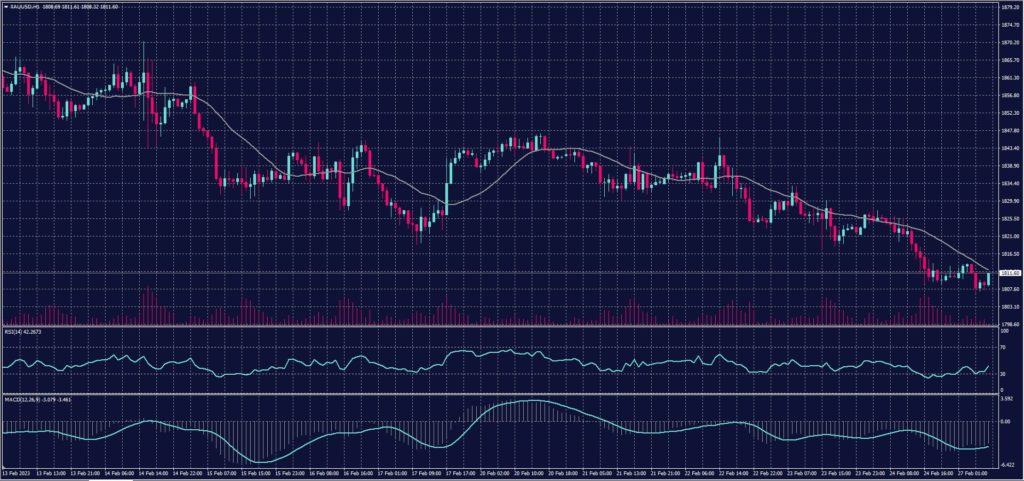Click the 1843.40 price axis label
1024x481 pixels.
coord(1009,148)
